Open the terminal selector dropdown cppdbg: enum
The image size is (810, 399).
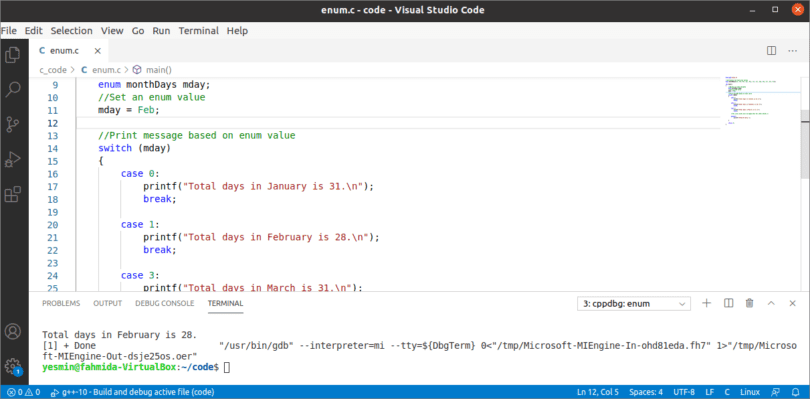point(634,304)
